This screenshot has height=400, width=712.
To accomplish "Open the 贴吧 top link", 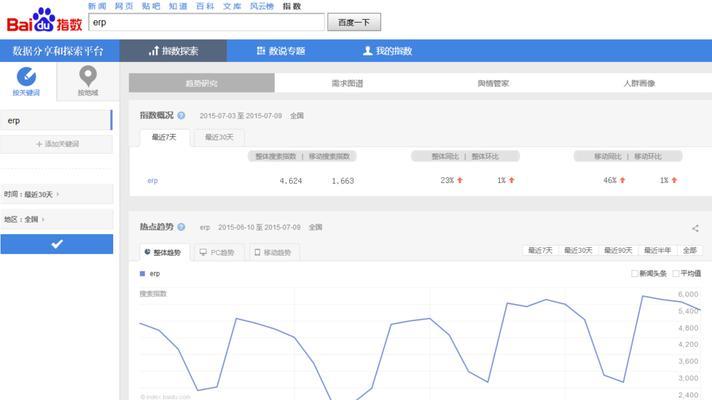I will (151, 6).
